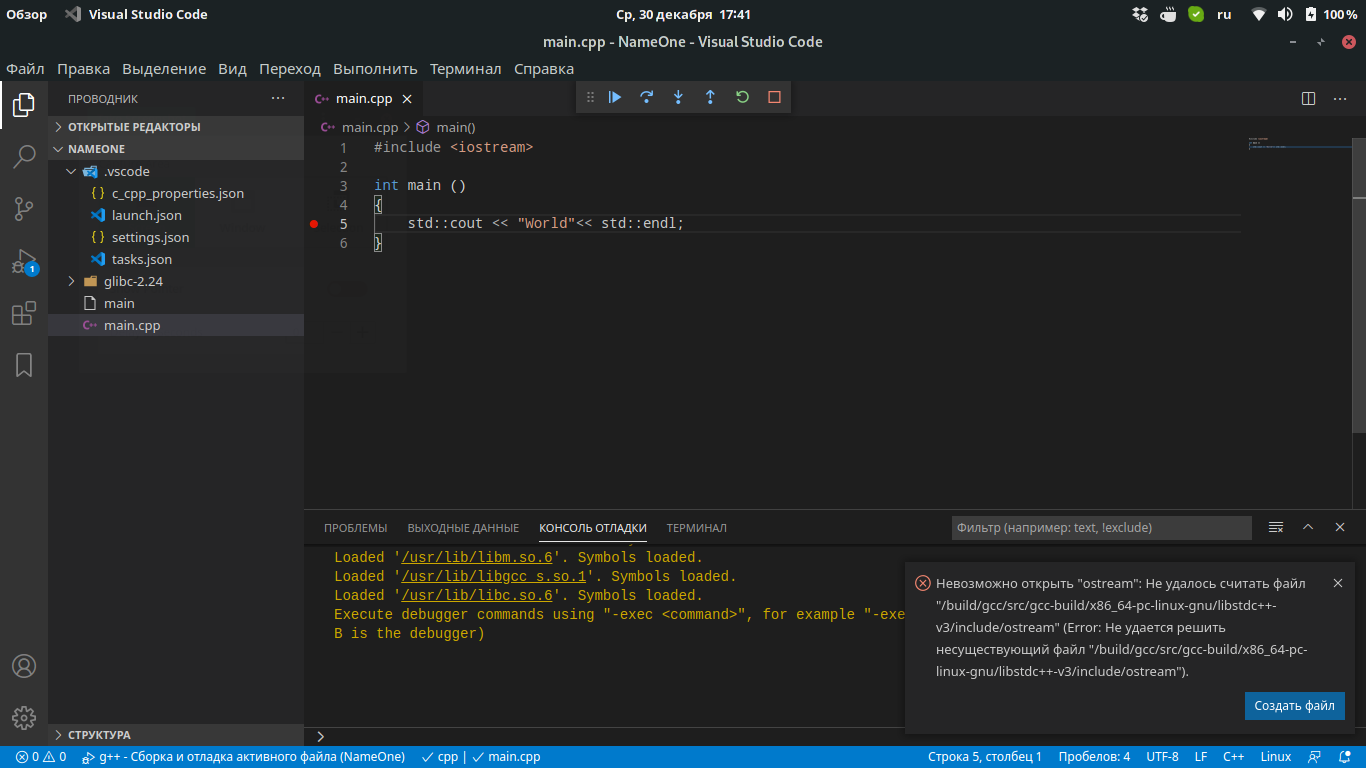Switch to the Problems panel tab
The width and height of the screenshot is (1366, 768).
[x=355, y=527]
